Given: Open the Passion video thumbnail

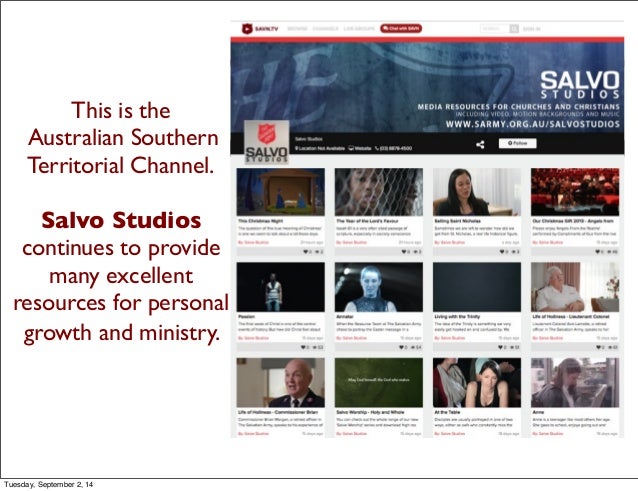Looking at the screenshot, I should pyautogui.click(x=280, y=287).
